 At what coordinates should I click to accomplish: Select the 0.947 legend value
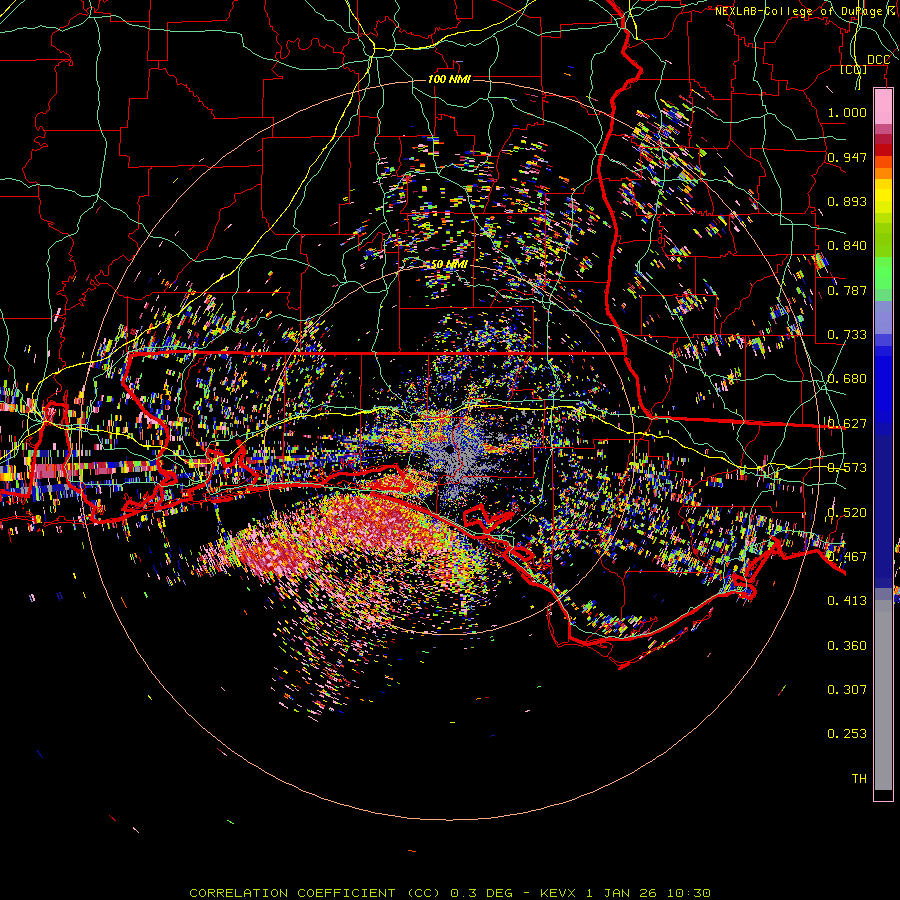pos(847,157)
